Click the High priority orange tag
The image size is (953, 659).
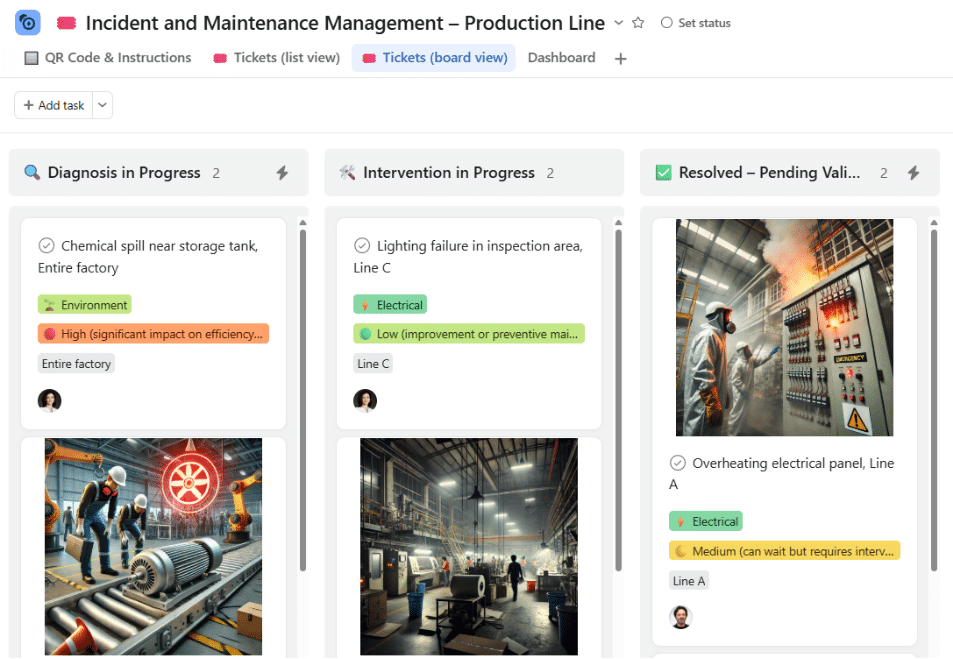[153, 334]
